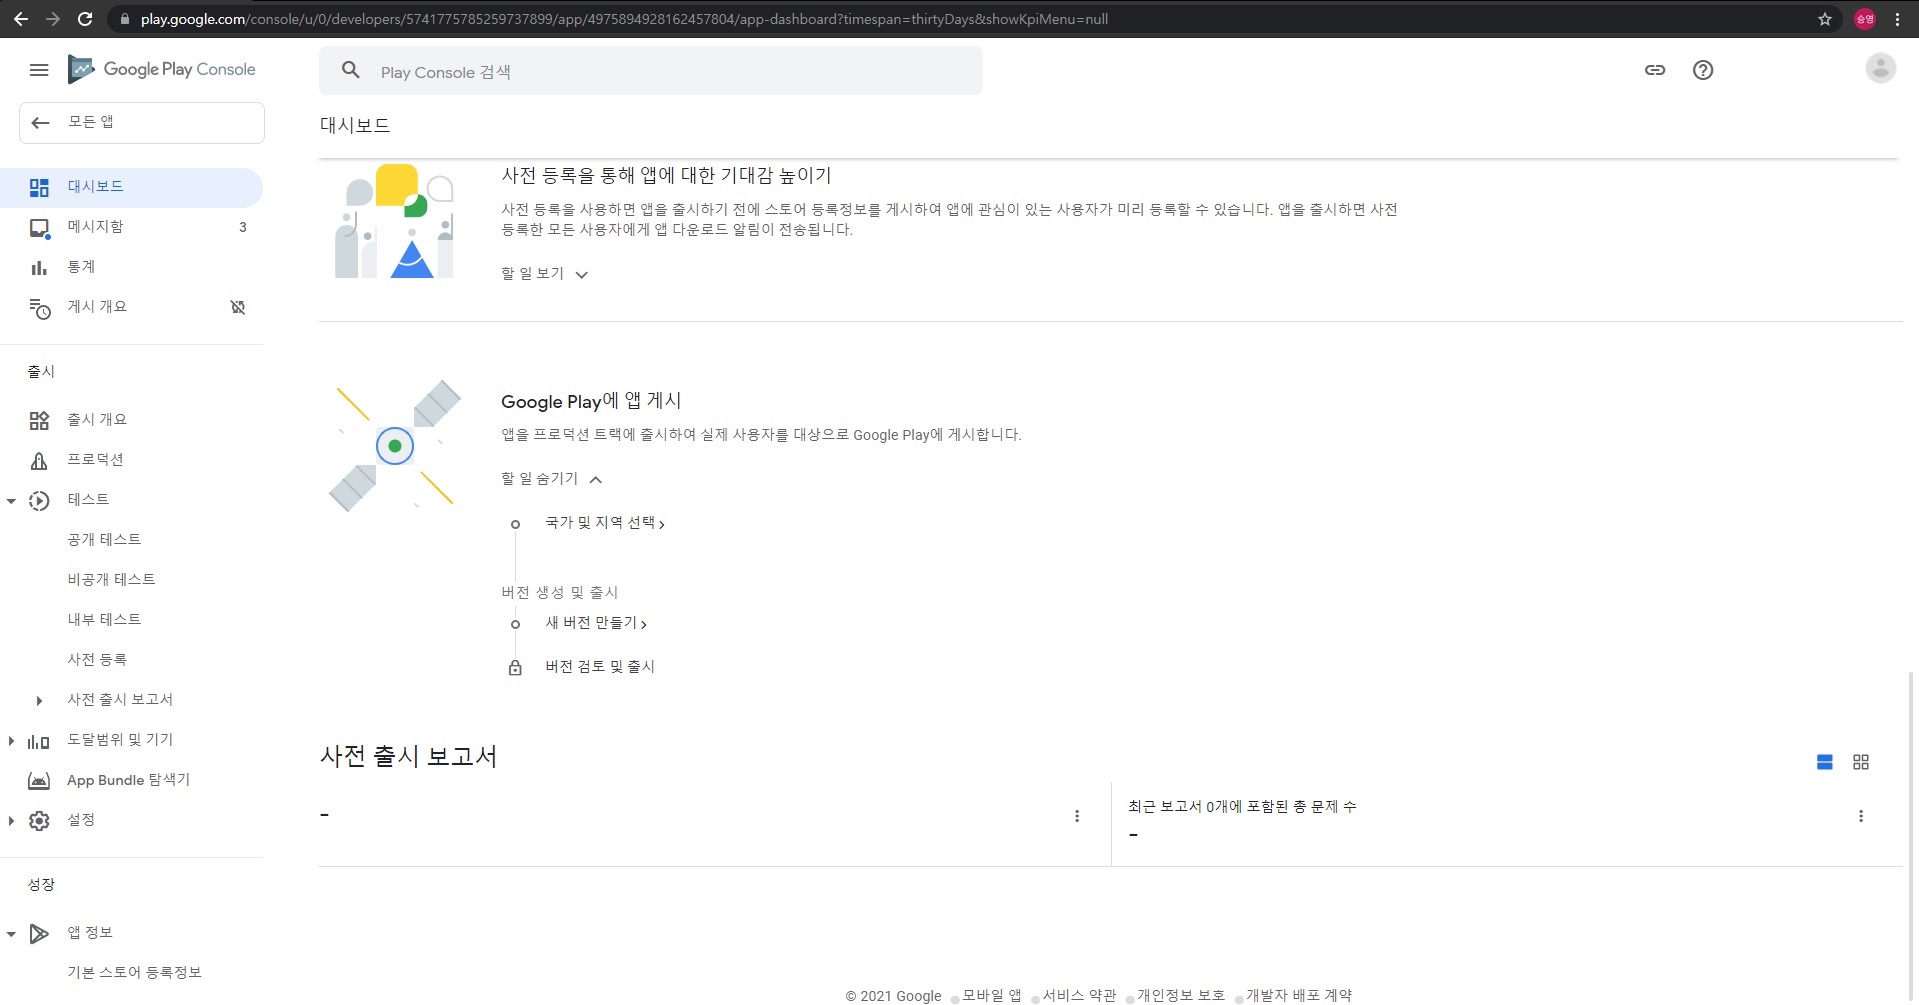Click locked 버전 검토 및 출시 step
Image resolution: width=1919 pixels, height=1005 pixels.
[x=600, y=667]
